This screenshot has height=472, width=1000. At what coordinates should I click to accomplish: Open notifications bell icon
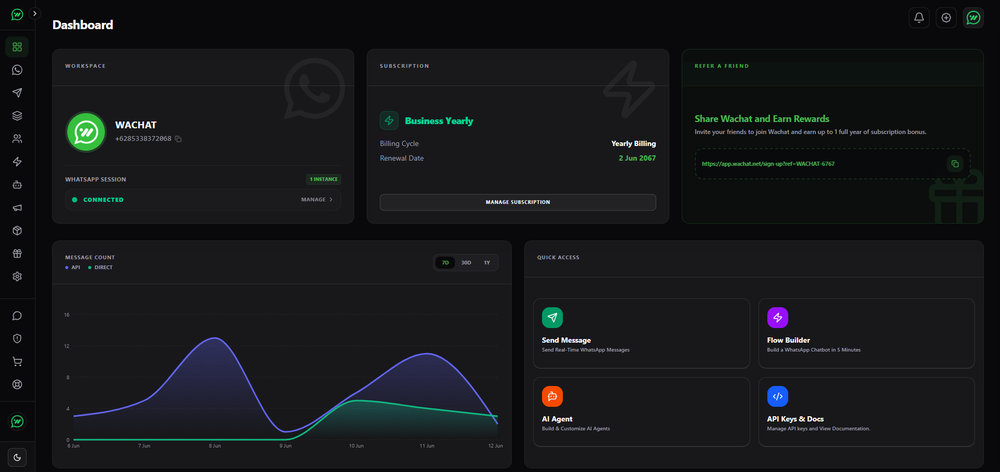coord(919,18)
